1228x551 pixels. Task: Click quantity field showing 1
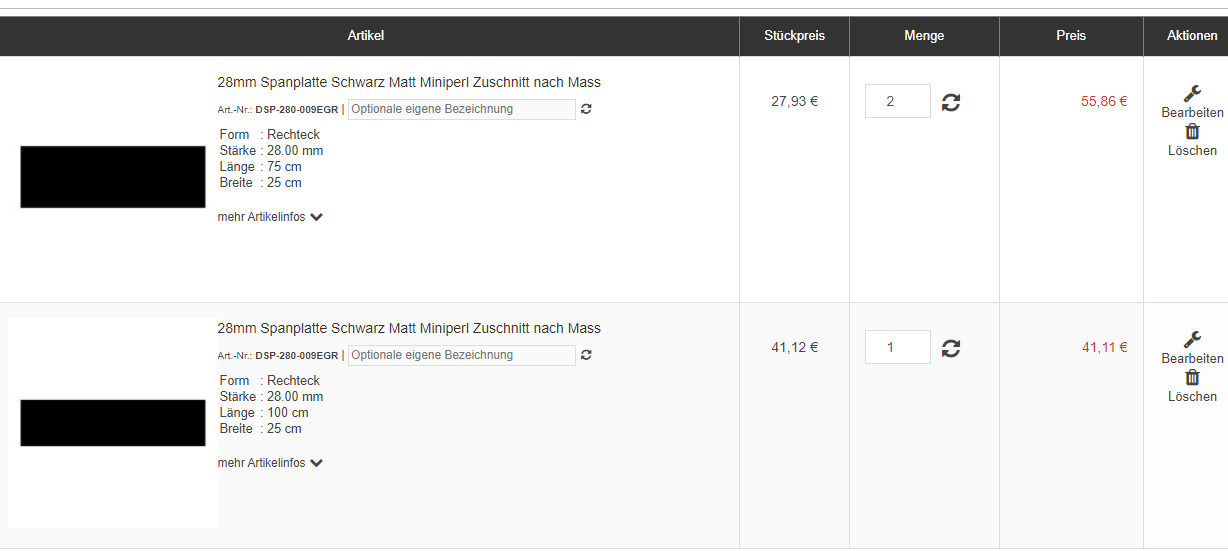pos(897,347)
